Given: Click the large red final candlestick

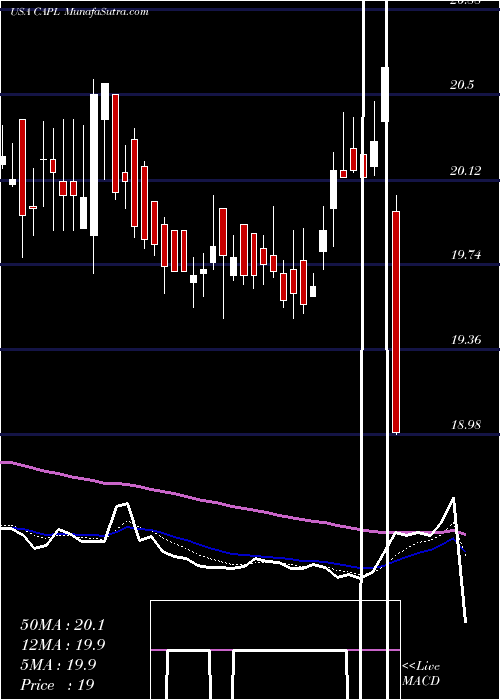Looking at the screenshot, I should click(x=396, y=322).
